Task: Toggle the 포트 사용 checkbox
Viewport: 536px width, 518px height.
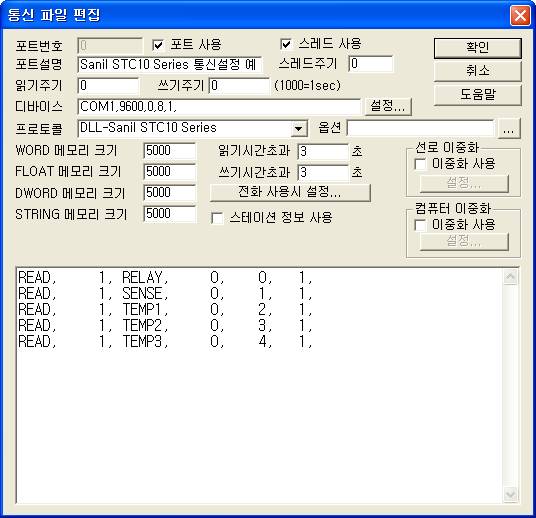Action: [158, 45]
